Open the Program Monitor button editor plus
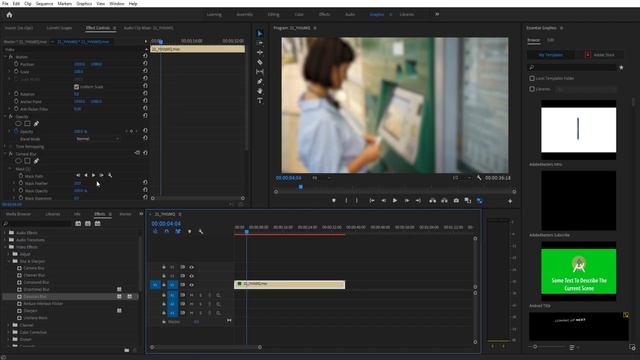640x360 pixels. (x=510, y=201)
